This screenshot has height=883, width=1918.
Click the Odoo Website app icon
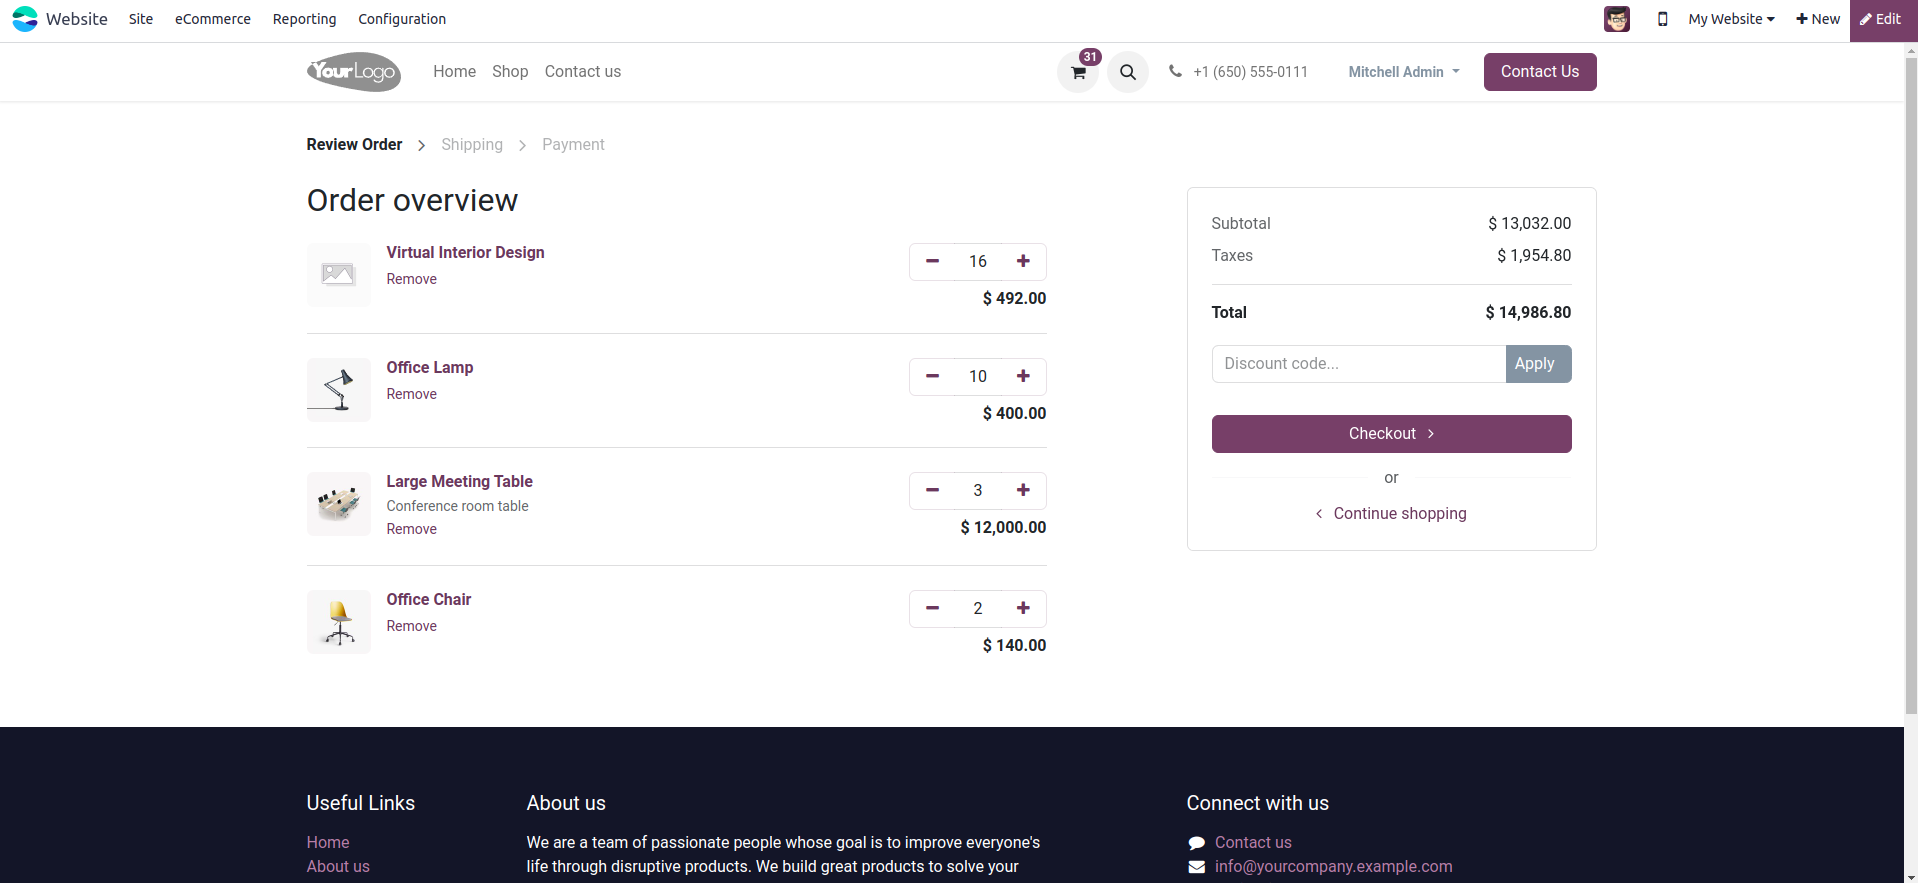25,19
